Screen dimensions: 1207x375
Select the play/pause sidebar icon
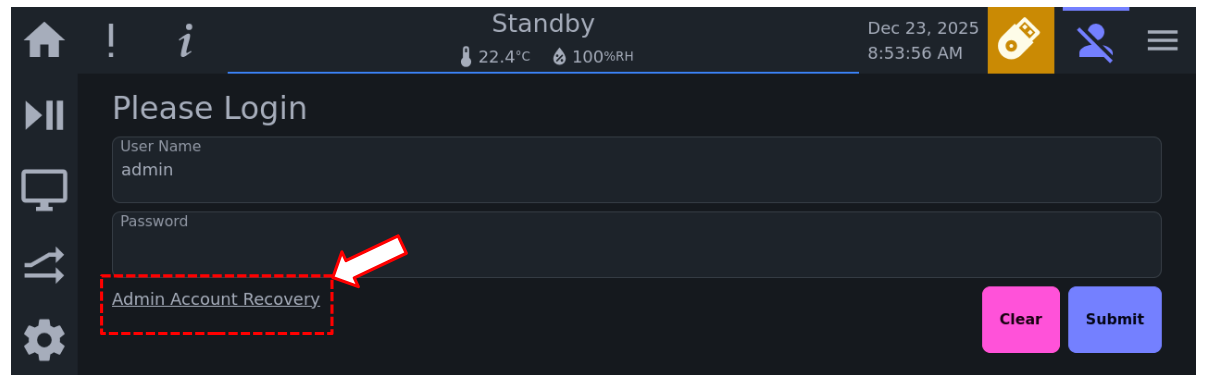click(45, 115)
